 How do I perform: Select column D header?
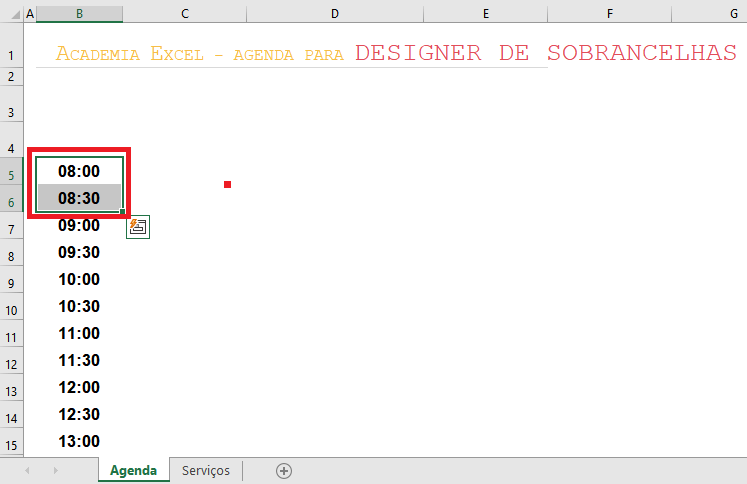tap(335, 14)
